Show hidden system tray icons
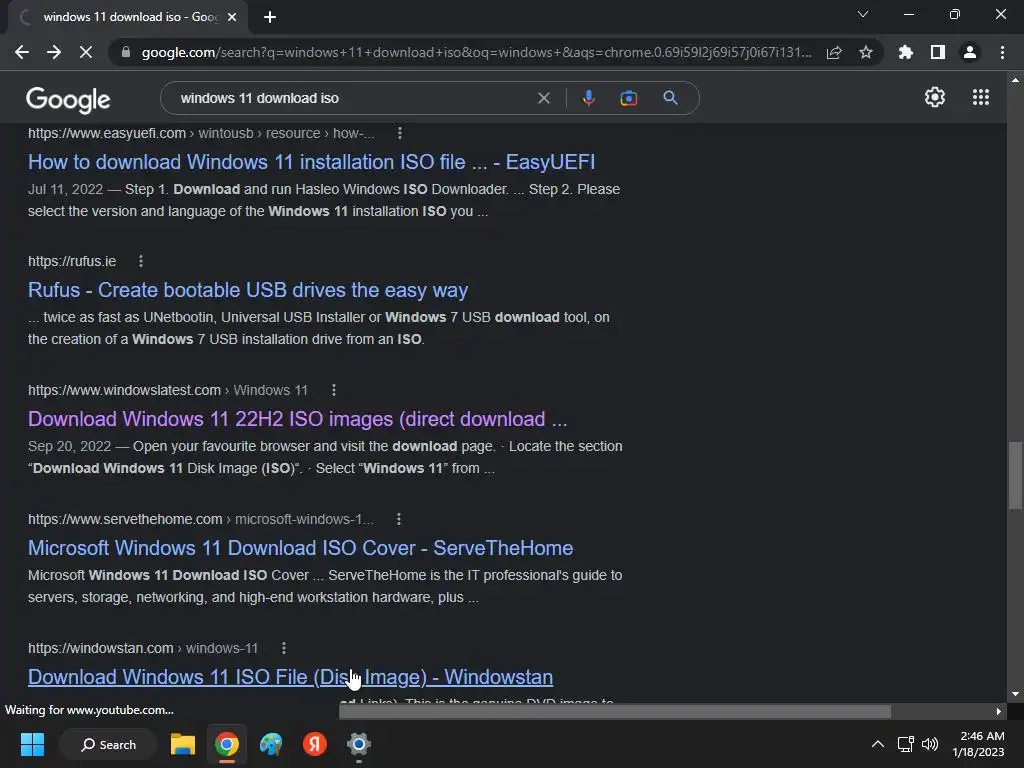 coord(878,744)
